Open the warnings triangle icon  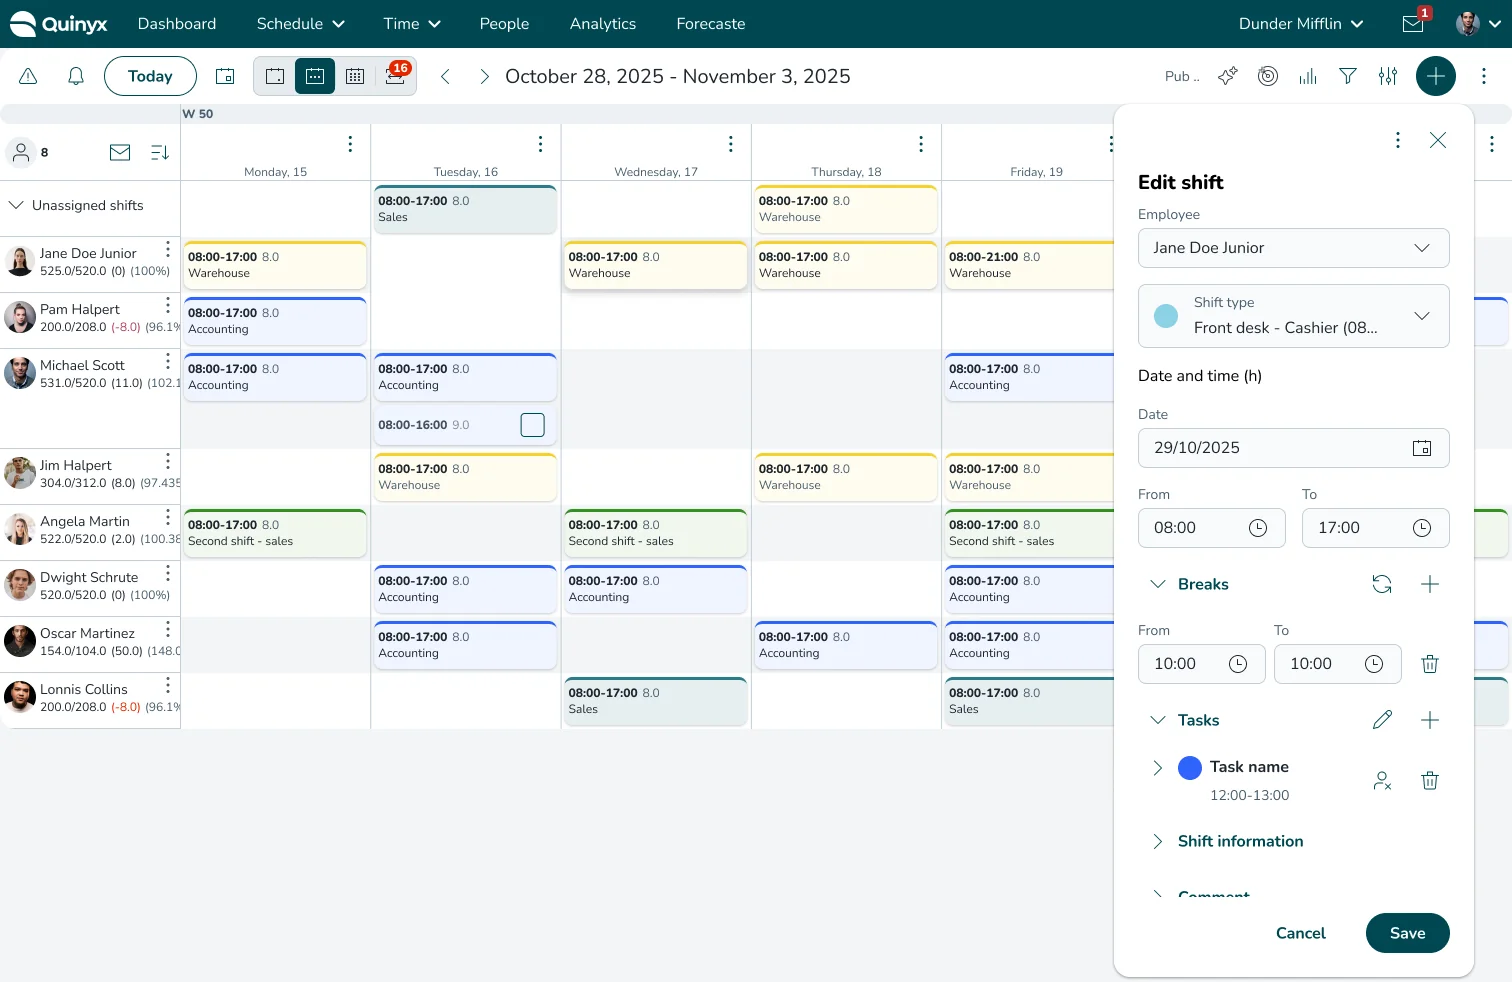coord(28,76)
